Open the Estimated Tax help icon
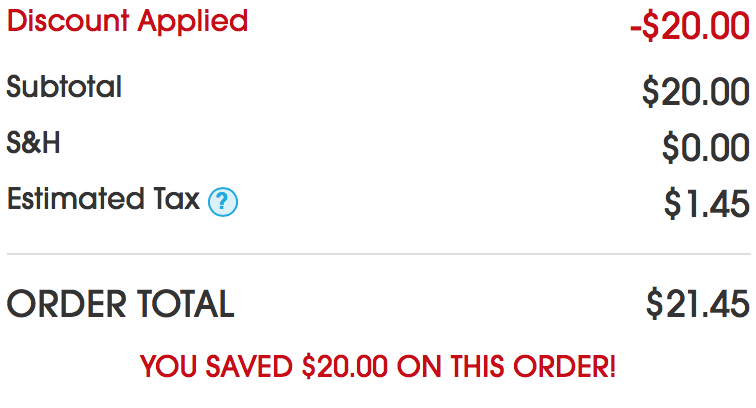This screenshot has width=756, height=408. (223, 202)
